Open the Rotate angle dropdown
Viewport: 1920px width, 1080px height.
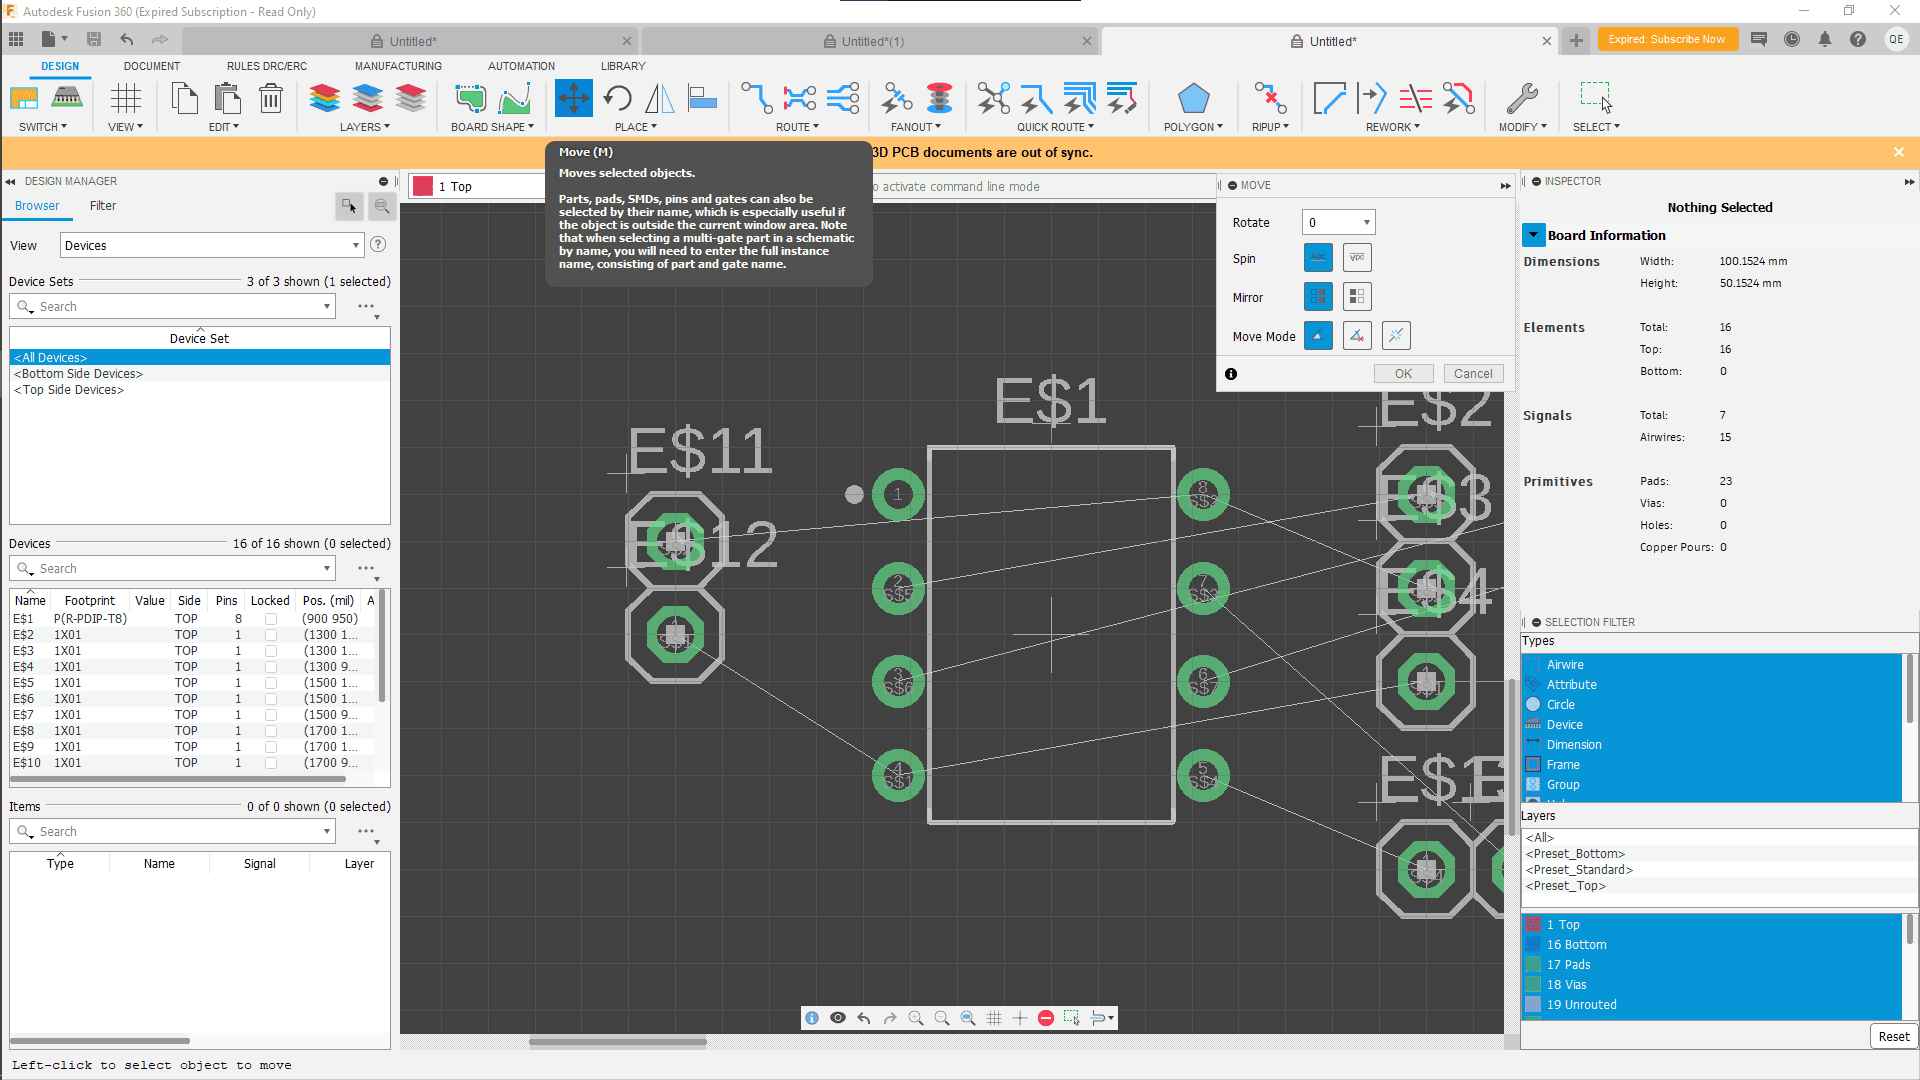tap(1366, 223)
